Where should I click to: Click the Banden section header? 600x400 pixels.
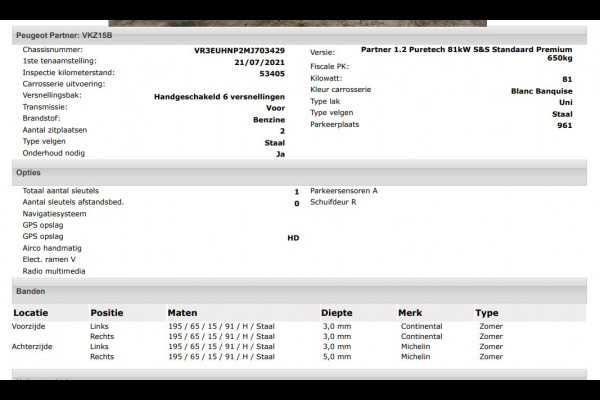31,291
